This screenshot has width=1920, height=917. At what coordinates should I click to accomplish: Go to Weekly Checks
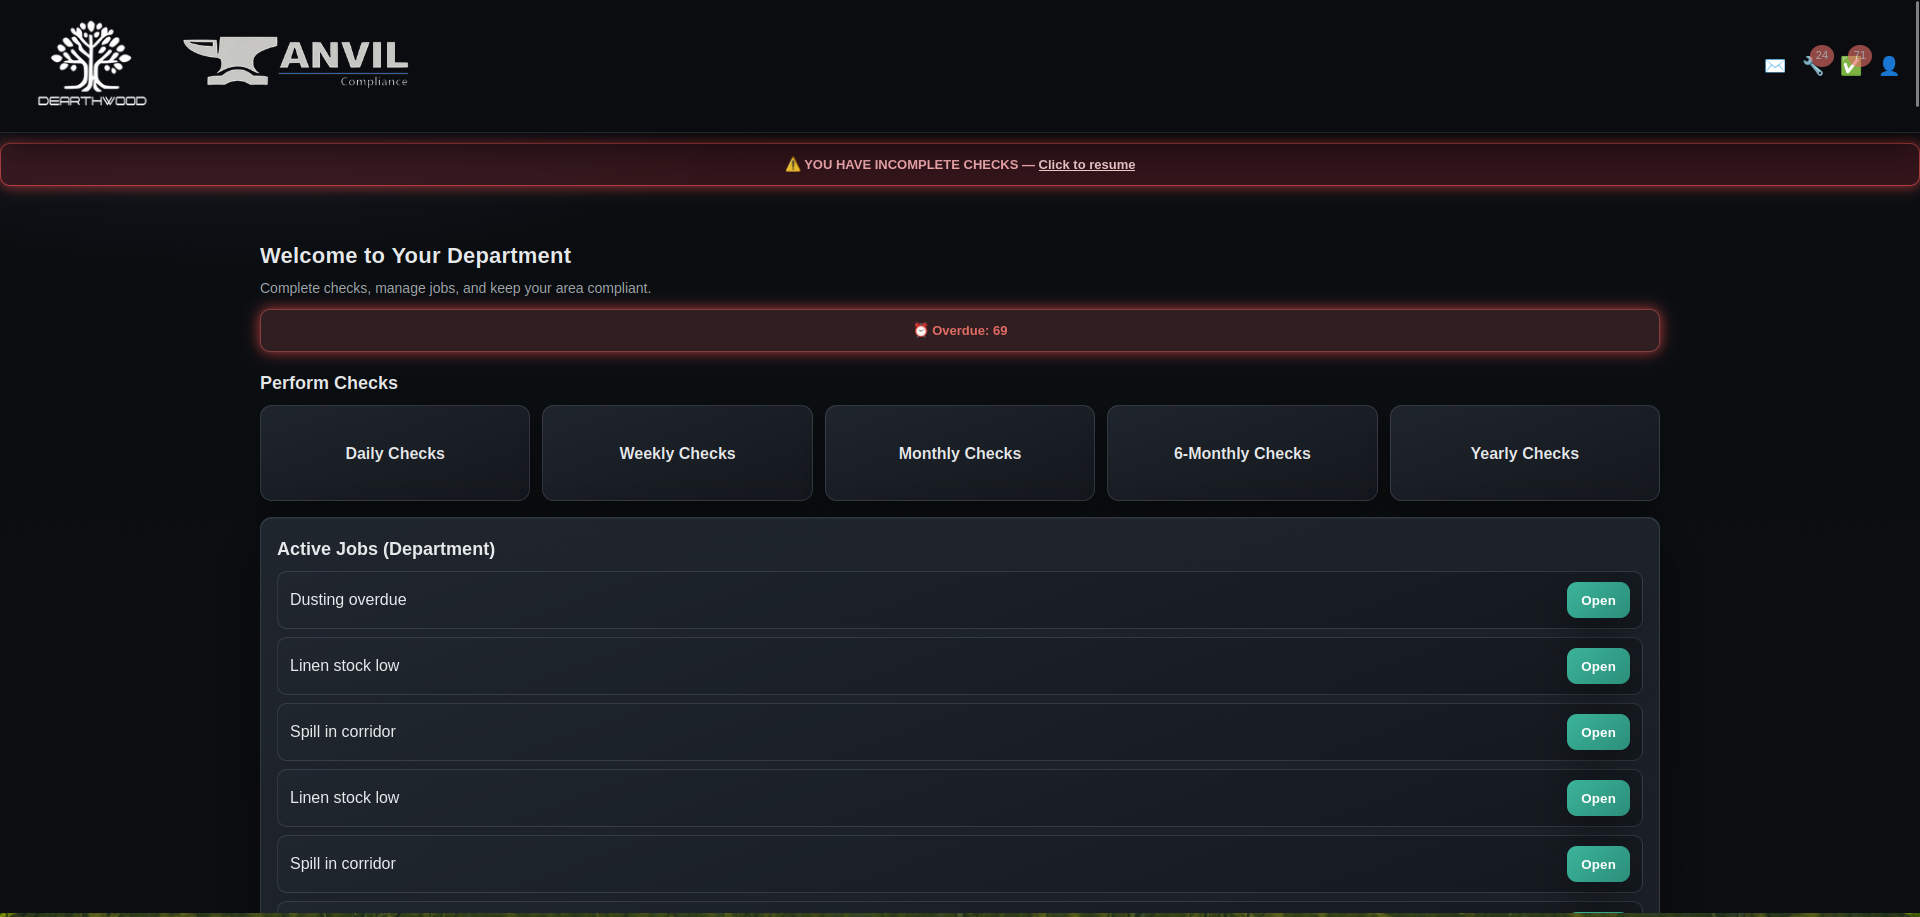click(x=677, y=453)
